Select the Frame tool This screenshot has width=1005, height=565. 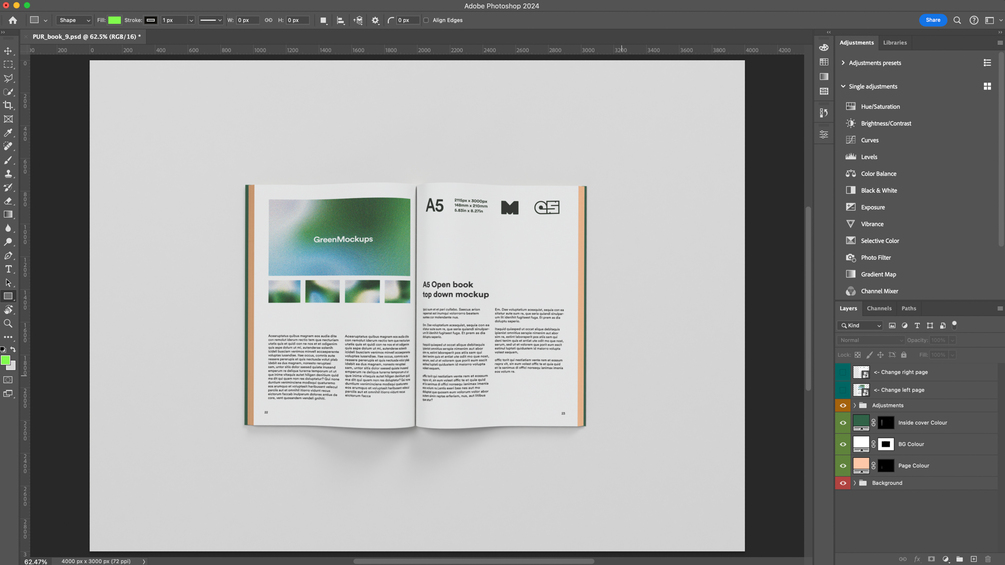(x=8, y=119)
